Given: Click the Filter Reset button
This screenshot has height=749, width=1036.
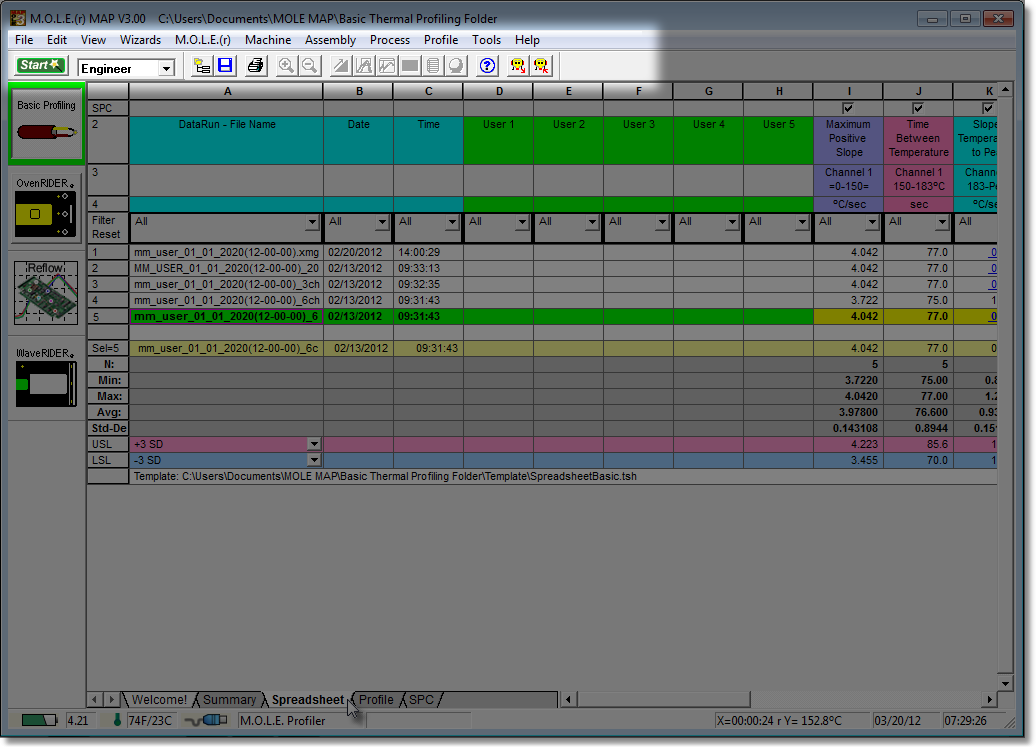Looking at the screenshot, I should tap(106, 227).
